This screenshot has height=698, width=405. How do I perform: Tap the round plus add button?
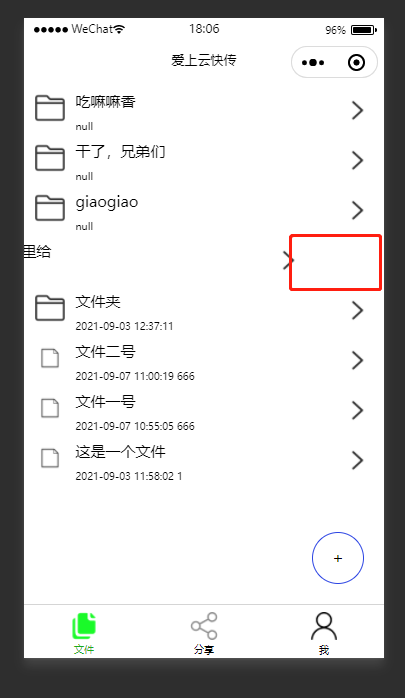pos(338,558)
